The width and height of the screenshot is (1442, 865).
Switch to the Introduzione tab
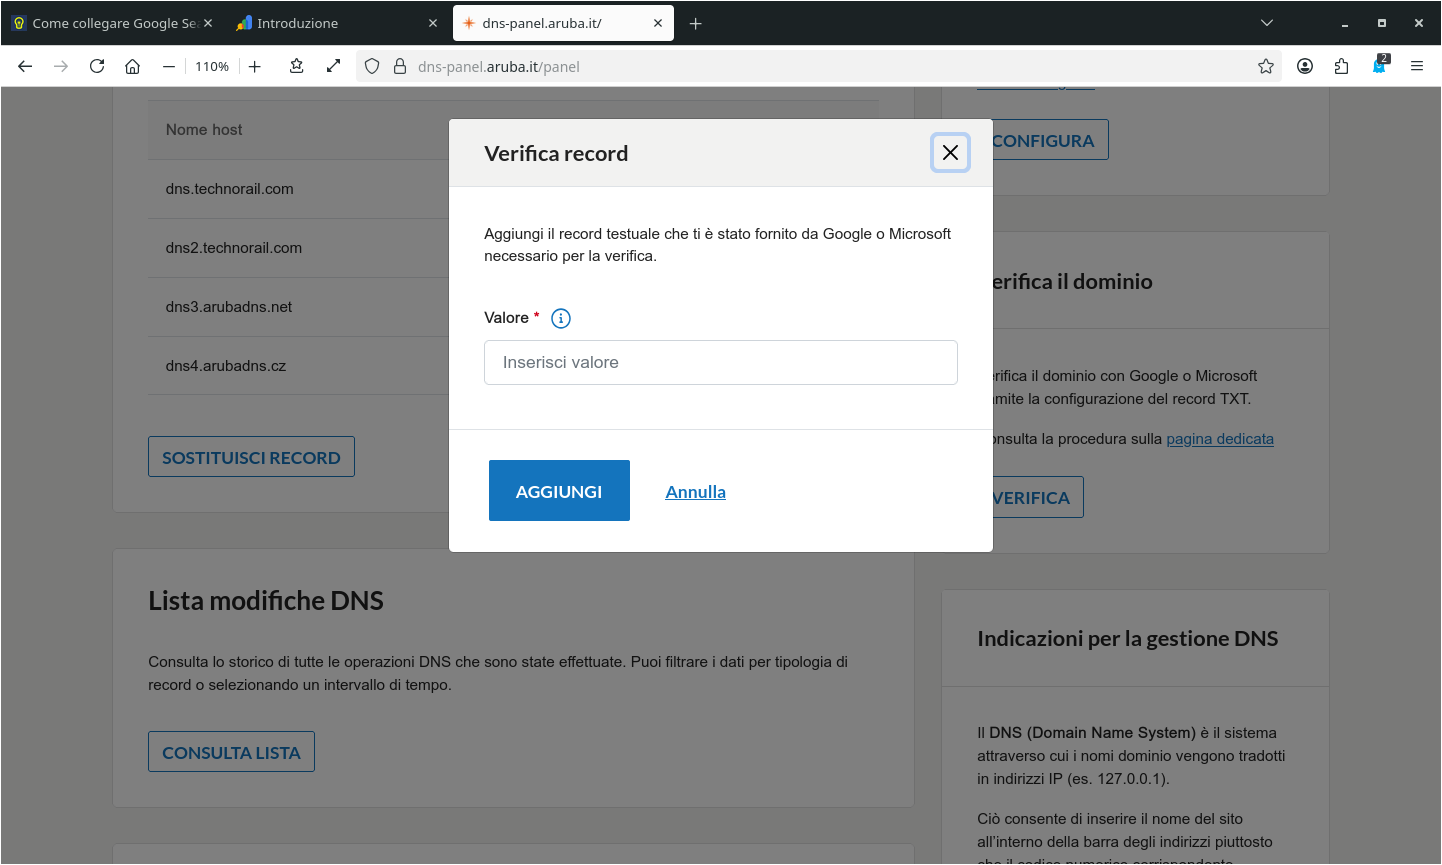pyautogui.click(x=297, y=23)
